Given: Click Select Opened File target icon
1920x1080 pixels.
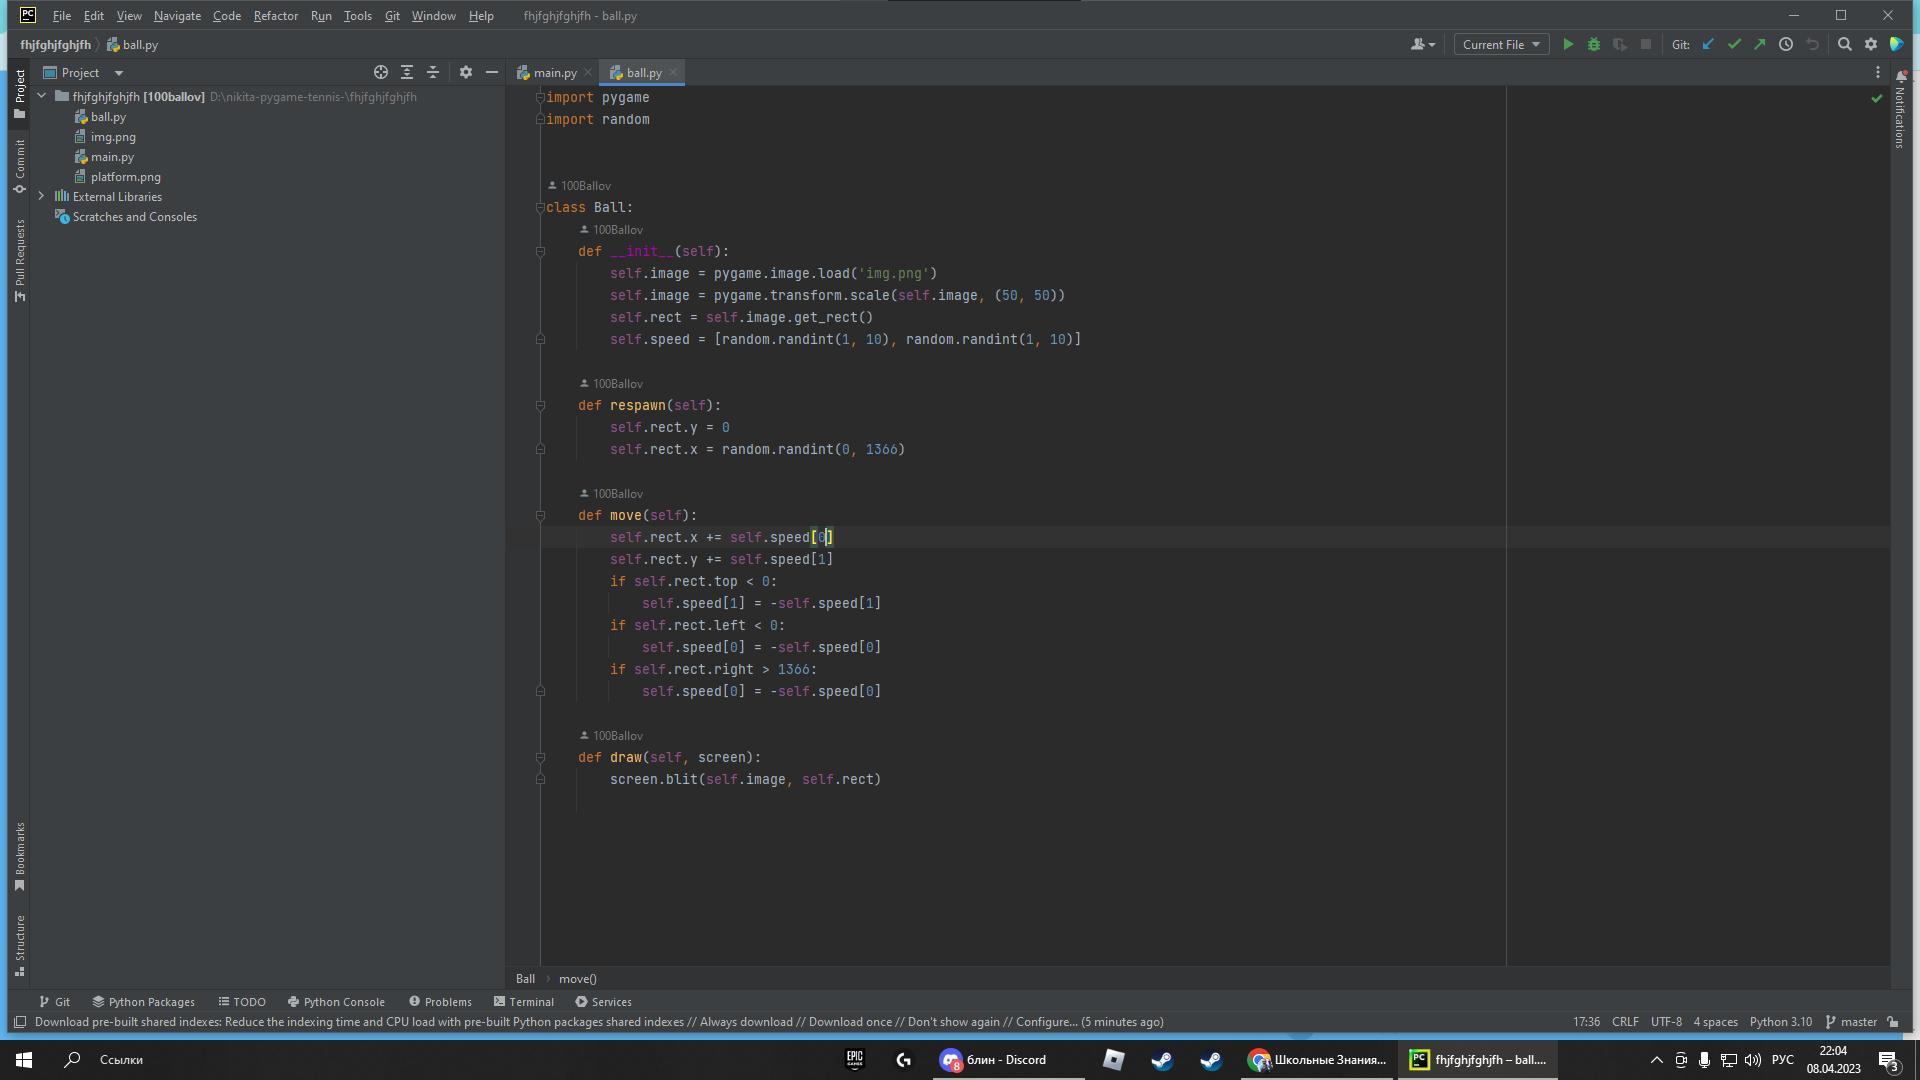Looking at the screenshot, I should click(x=381, y=72).
